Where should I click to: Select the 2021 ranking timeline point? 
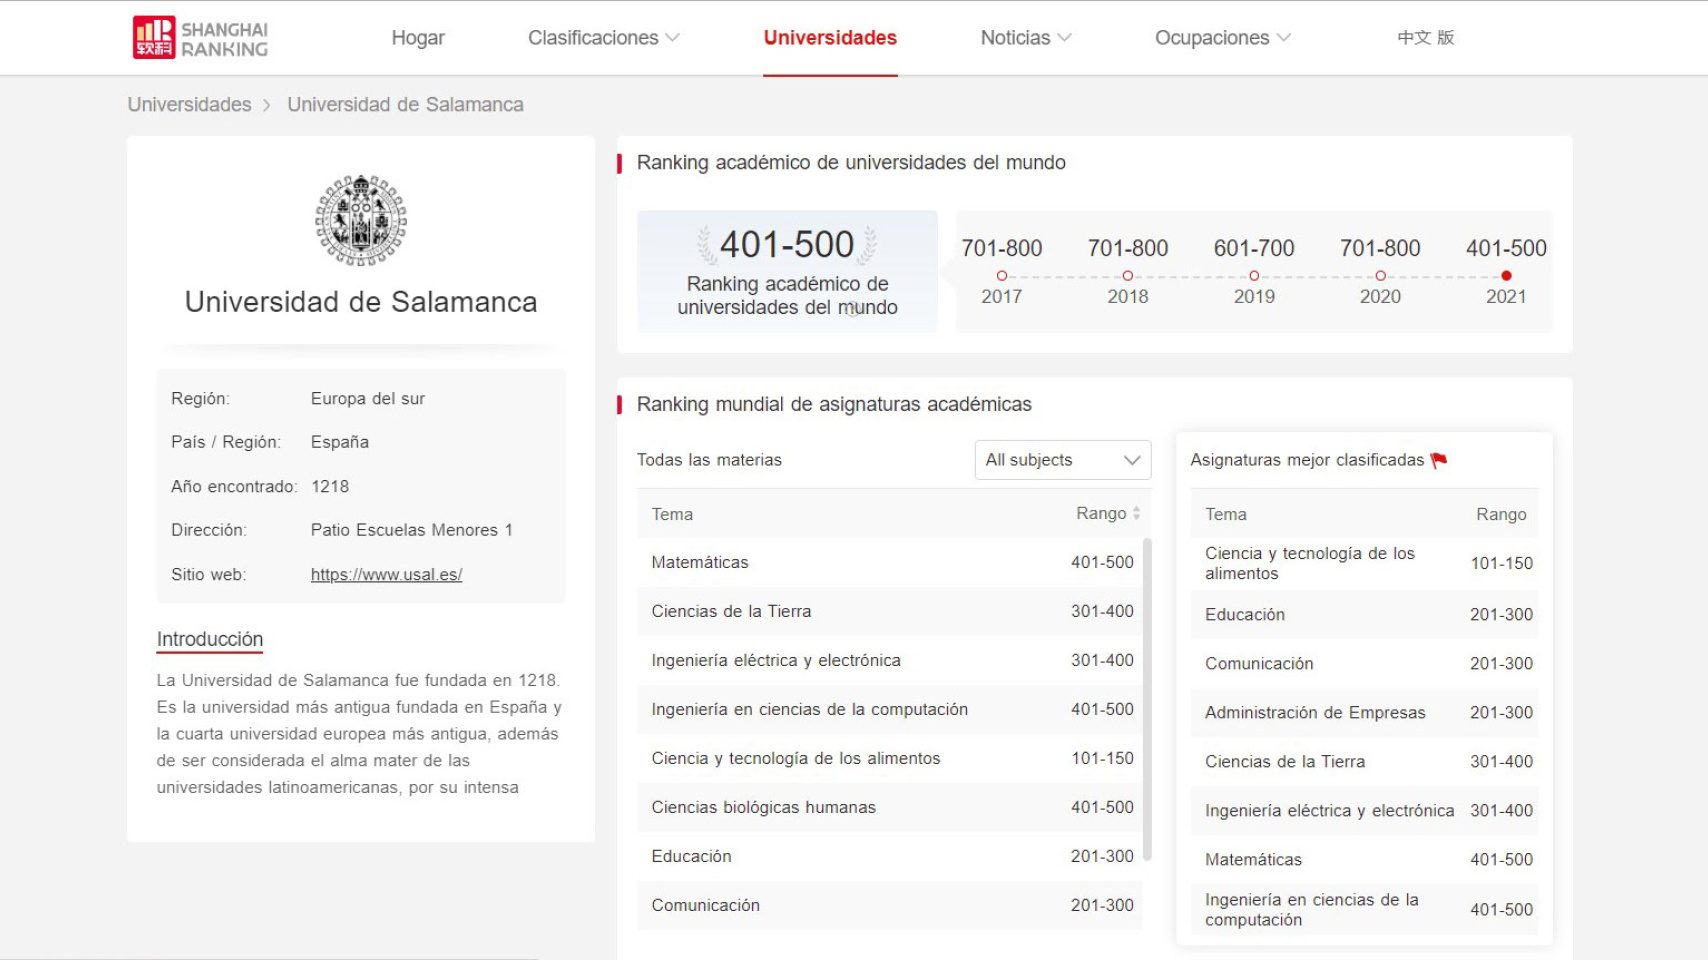[1506, 276]
